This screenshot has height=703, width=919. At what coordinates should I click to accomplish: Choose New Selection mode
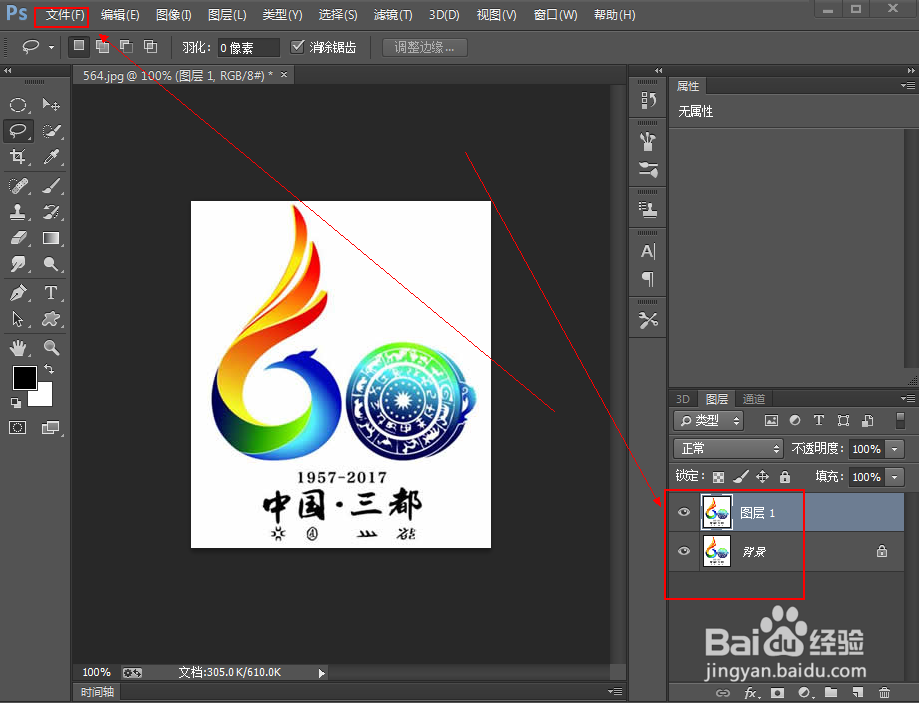79,46
